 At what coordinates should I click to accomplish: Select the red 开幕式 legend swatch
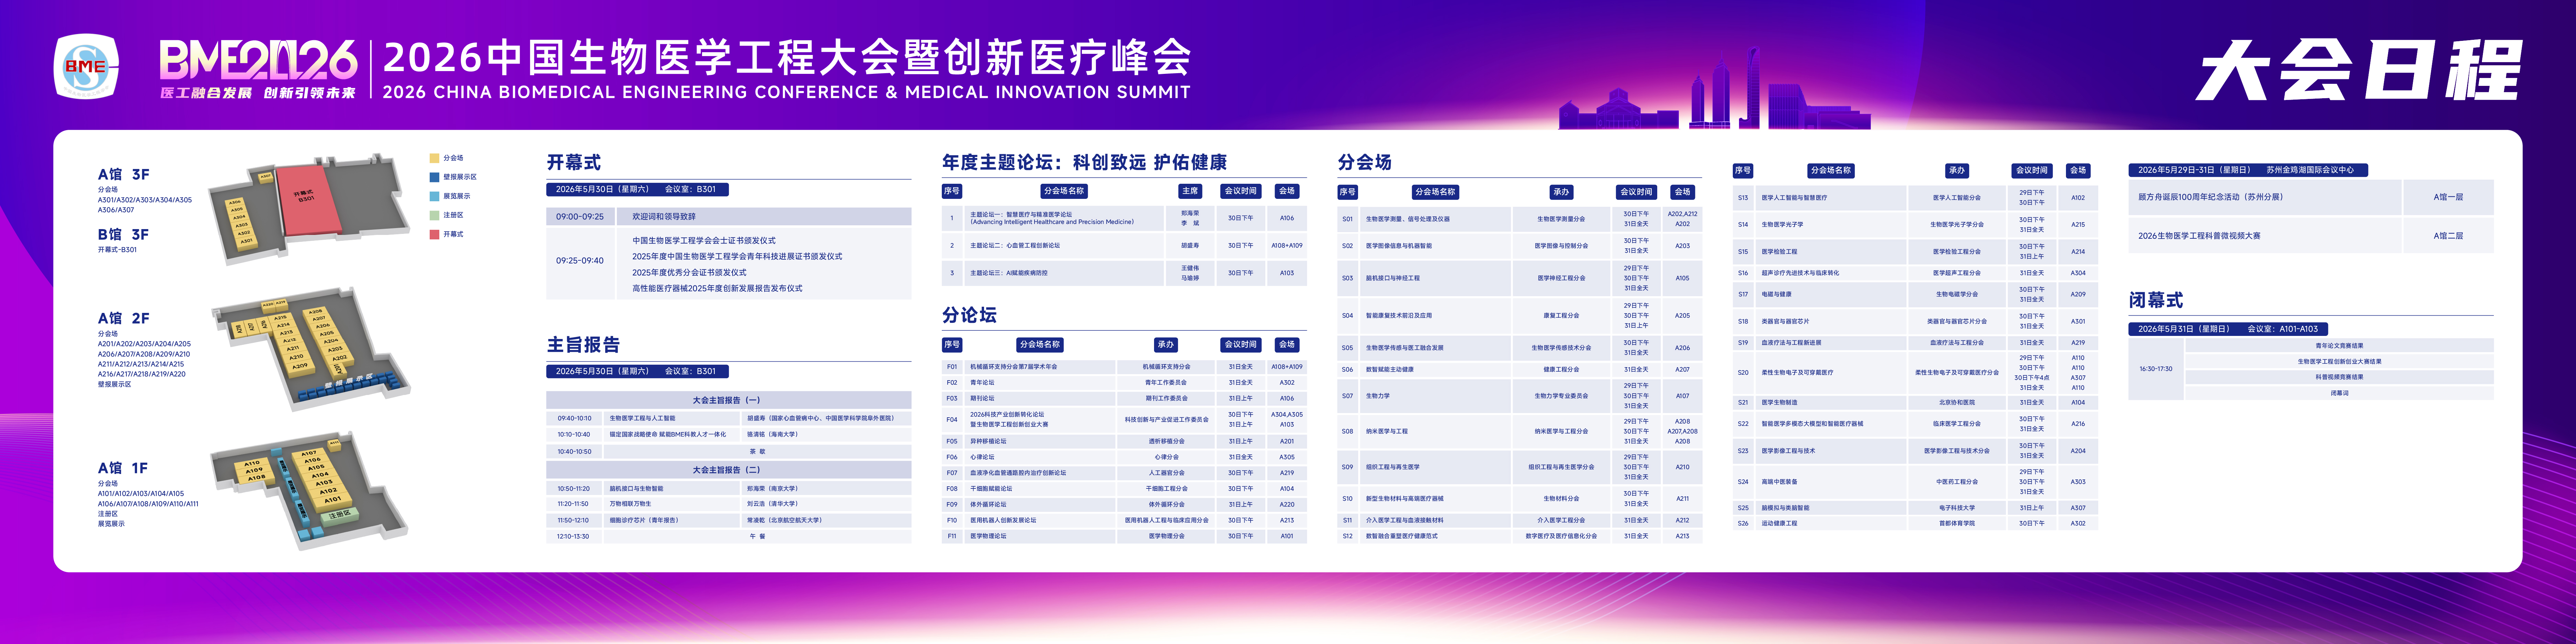(434, 234)
